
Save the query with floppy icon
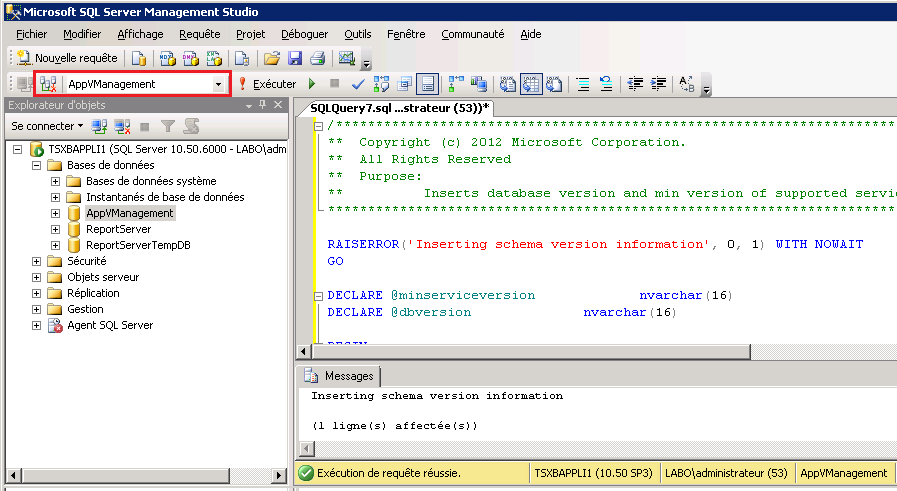point(295,58)
